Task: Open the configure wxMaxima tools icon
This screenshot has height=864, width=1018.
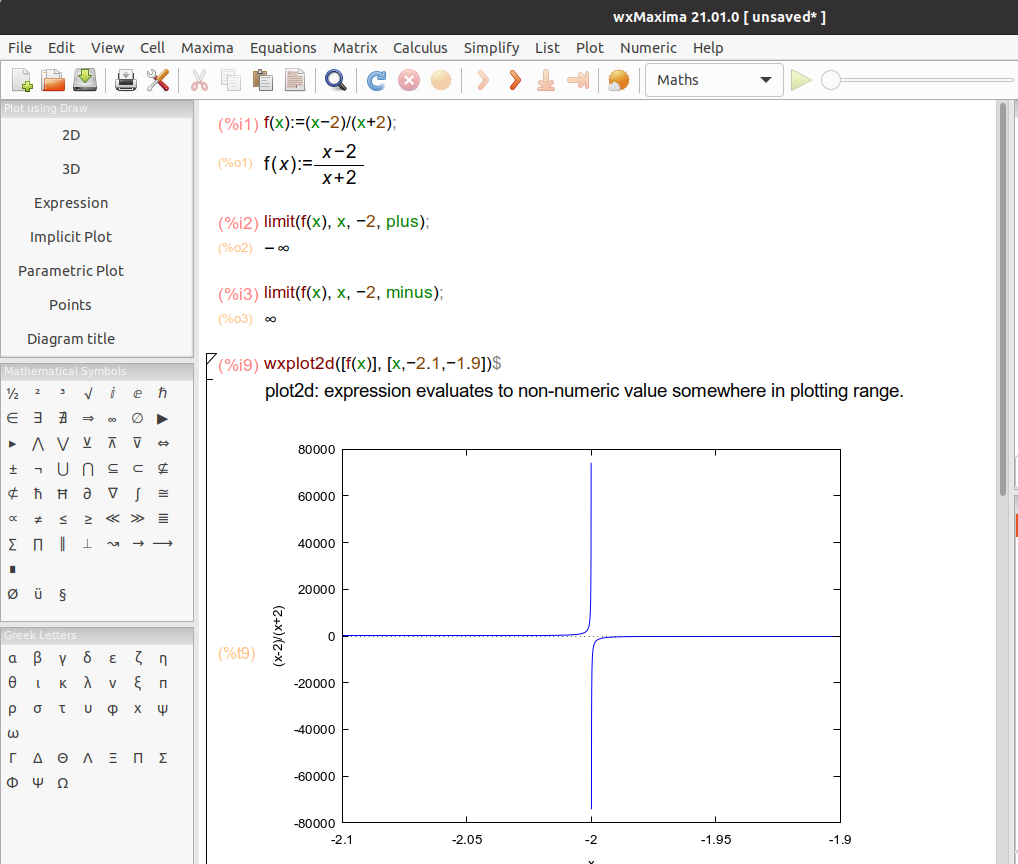Action: click(x=157, y=80)
